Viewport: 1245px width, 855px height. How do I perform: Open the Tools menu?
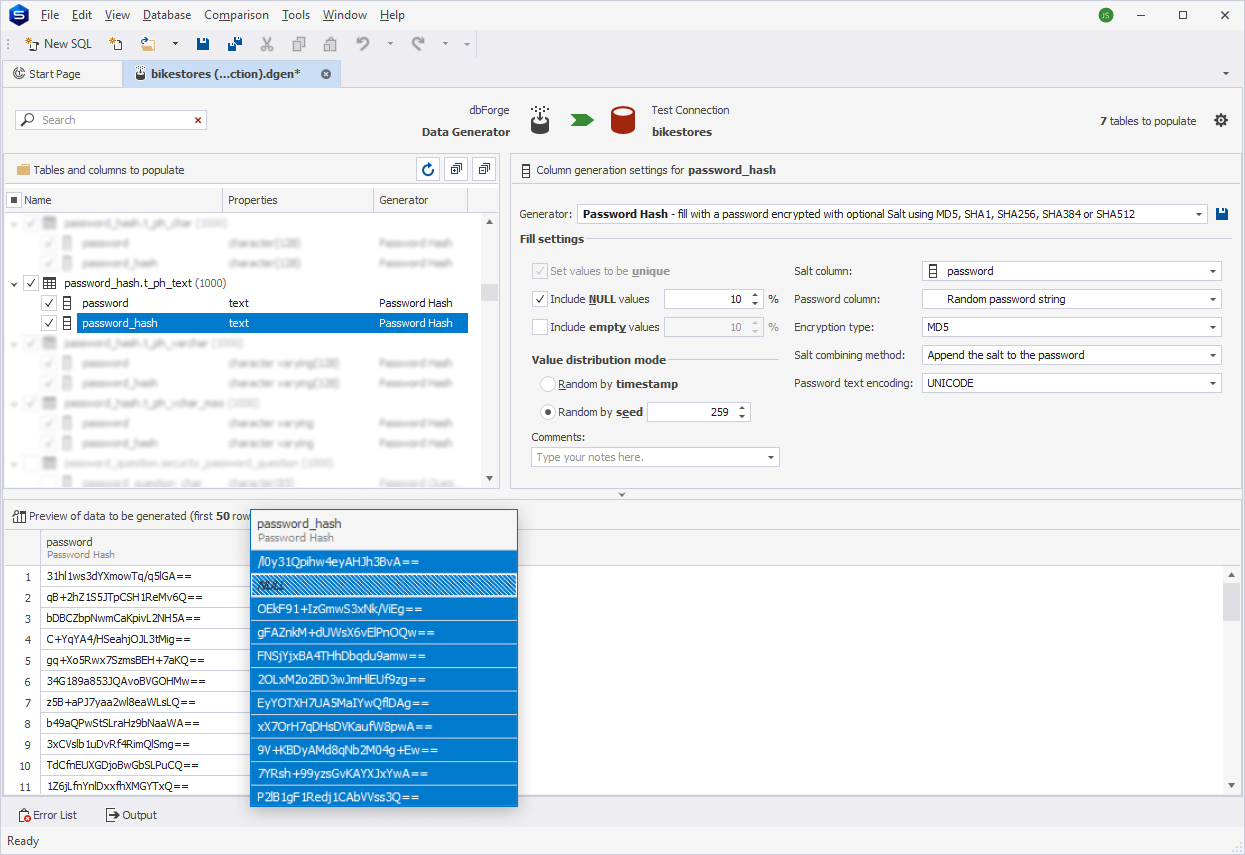tap(296, 15)
